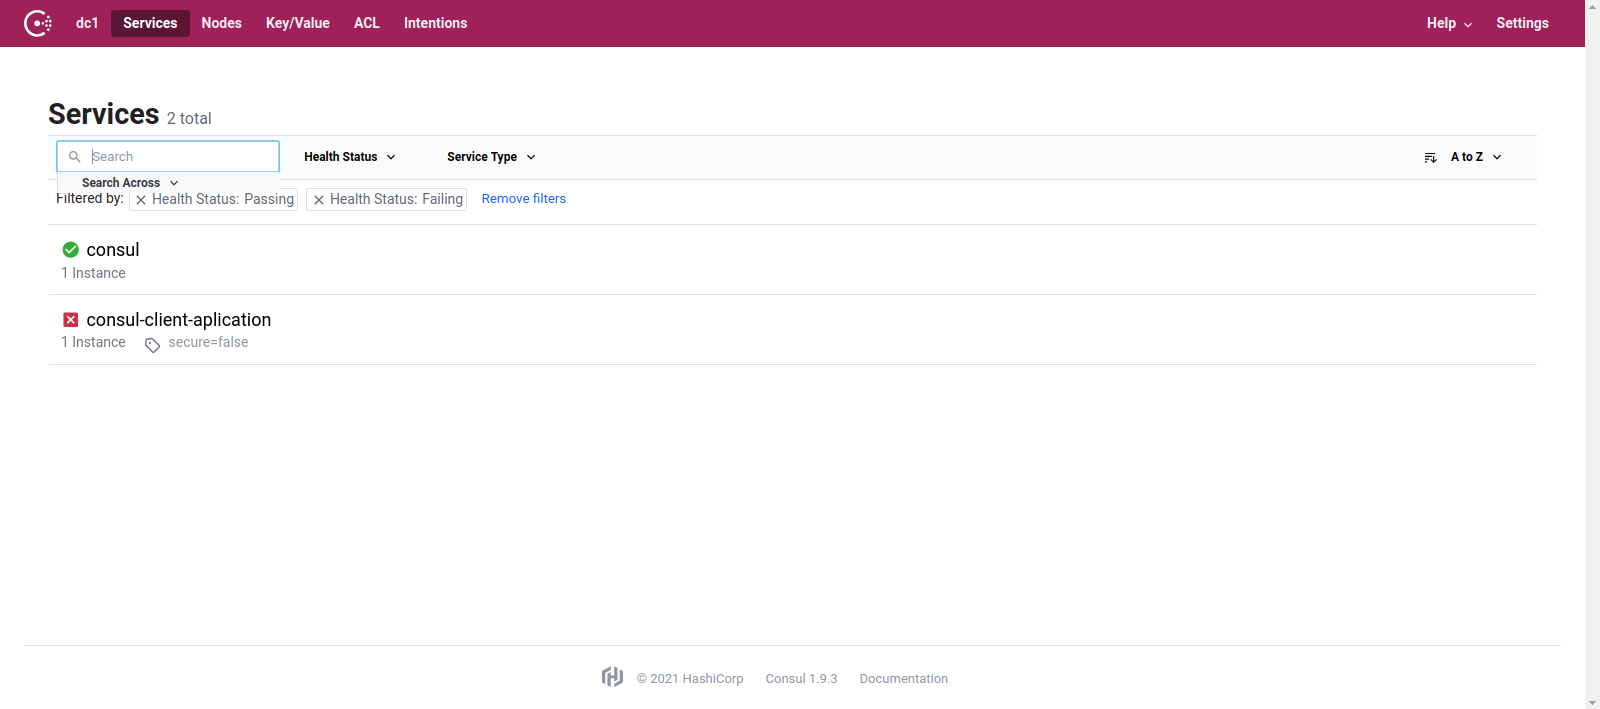Remove the Health Status: Failing filter
The width and height of the screenshot is (1600, 709).
coord(319,200)
